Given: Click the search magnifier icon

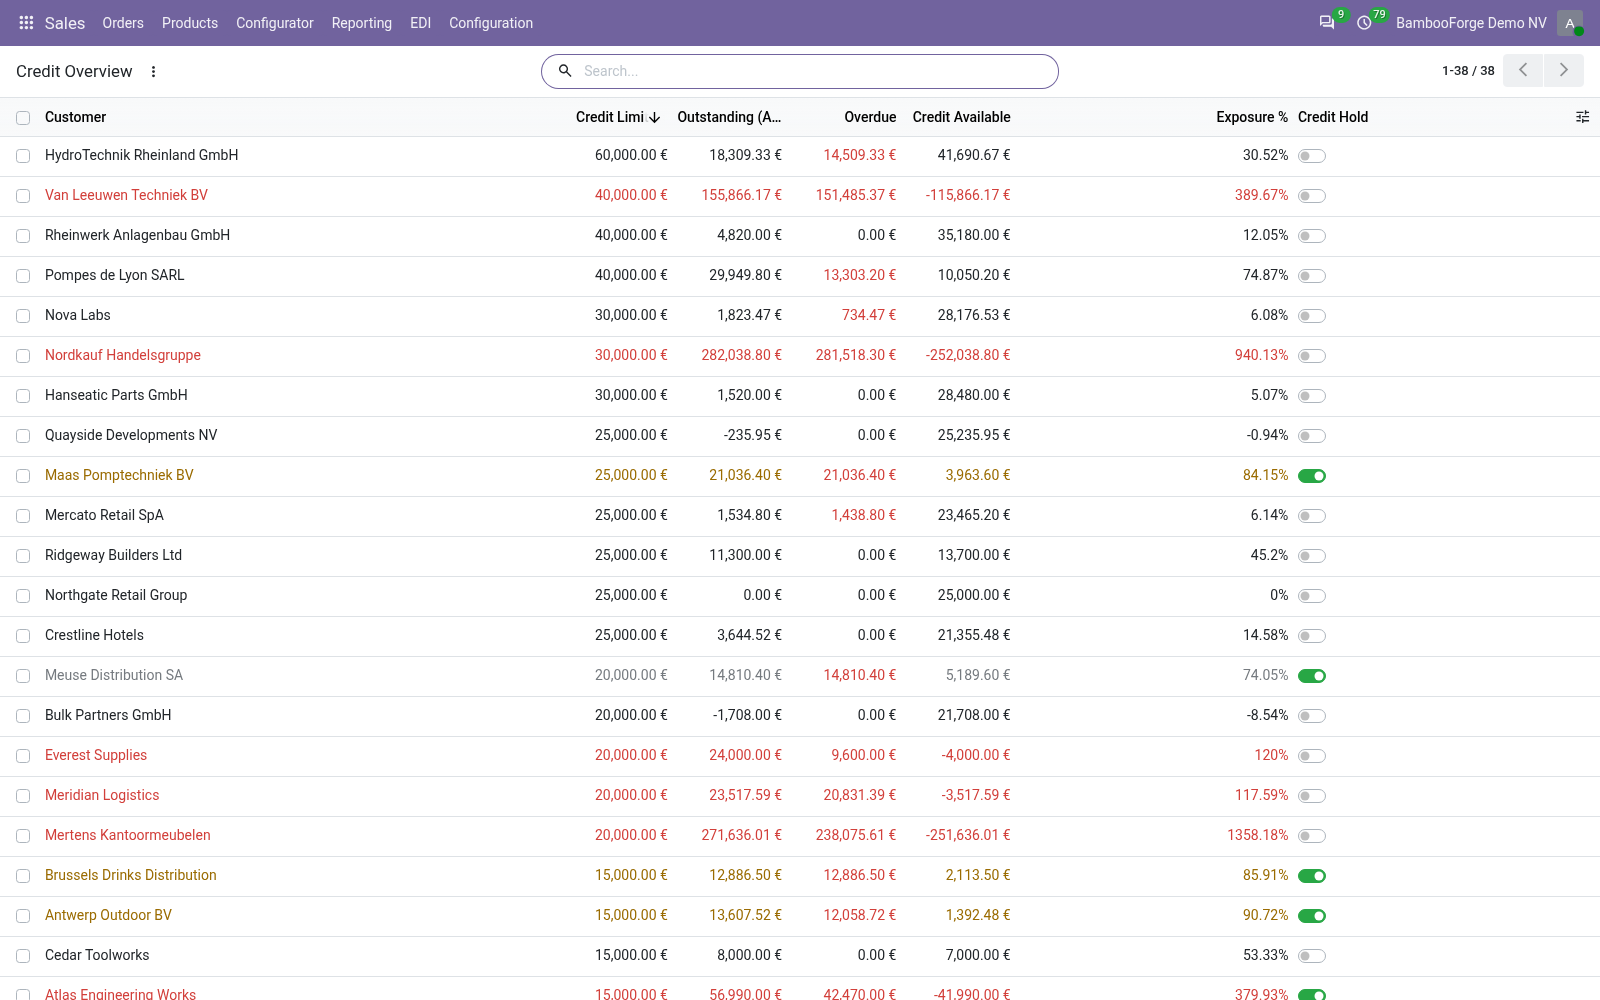Looking at the screenshot, I should pyautogui.click(x=565, y=71).
